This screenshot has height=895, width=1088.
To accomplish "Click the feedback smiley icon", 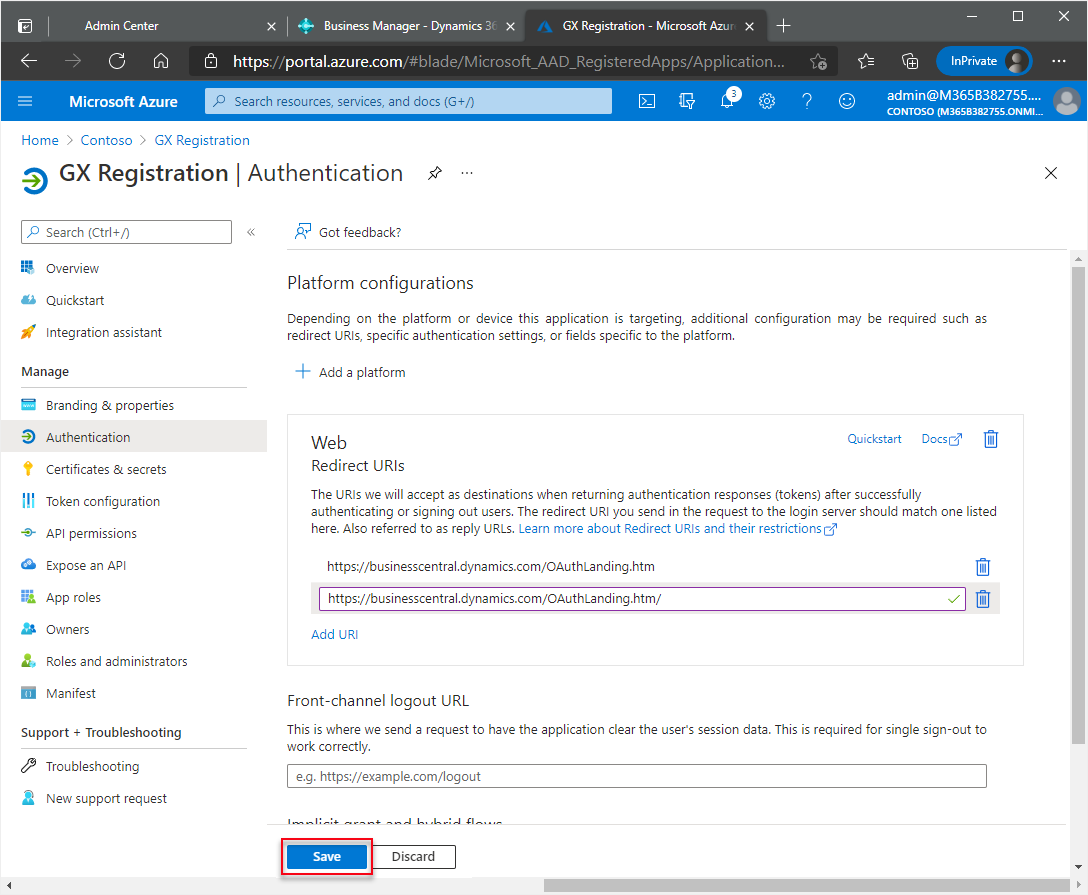I will point(847,101).
